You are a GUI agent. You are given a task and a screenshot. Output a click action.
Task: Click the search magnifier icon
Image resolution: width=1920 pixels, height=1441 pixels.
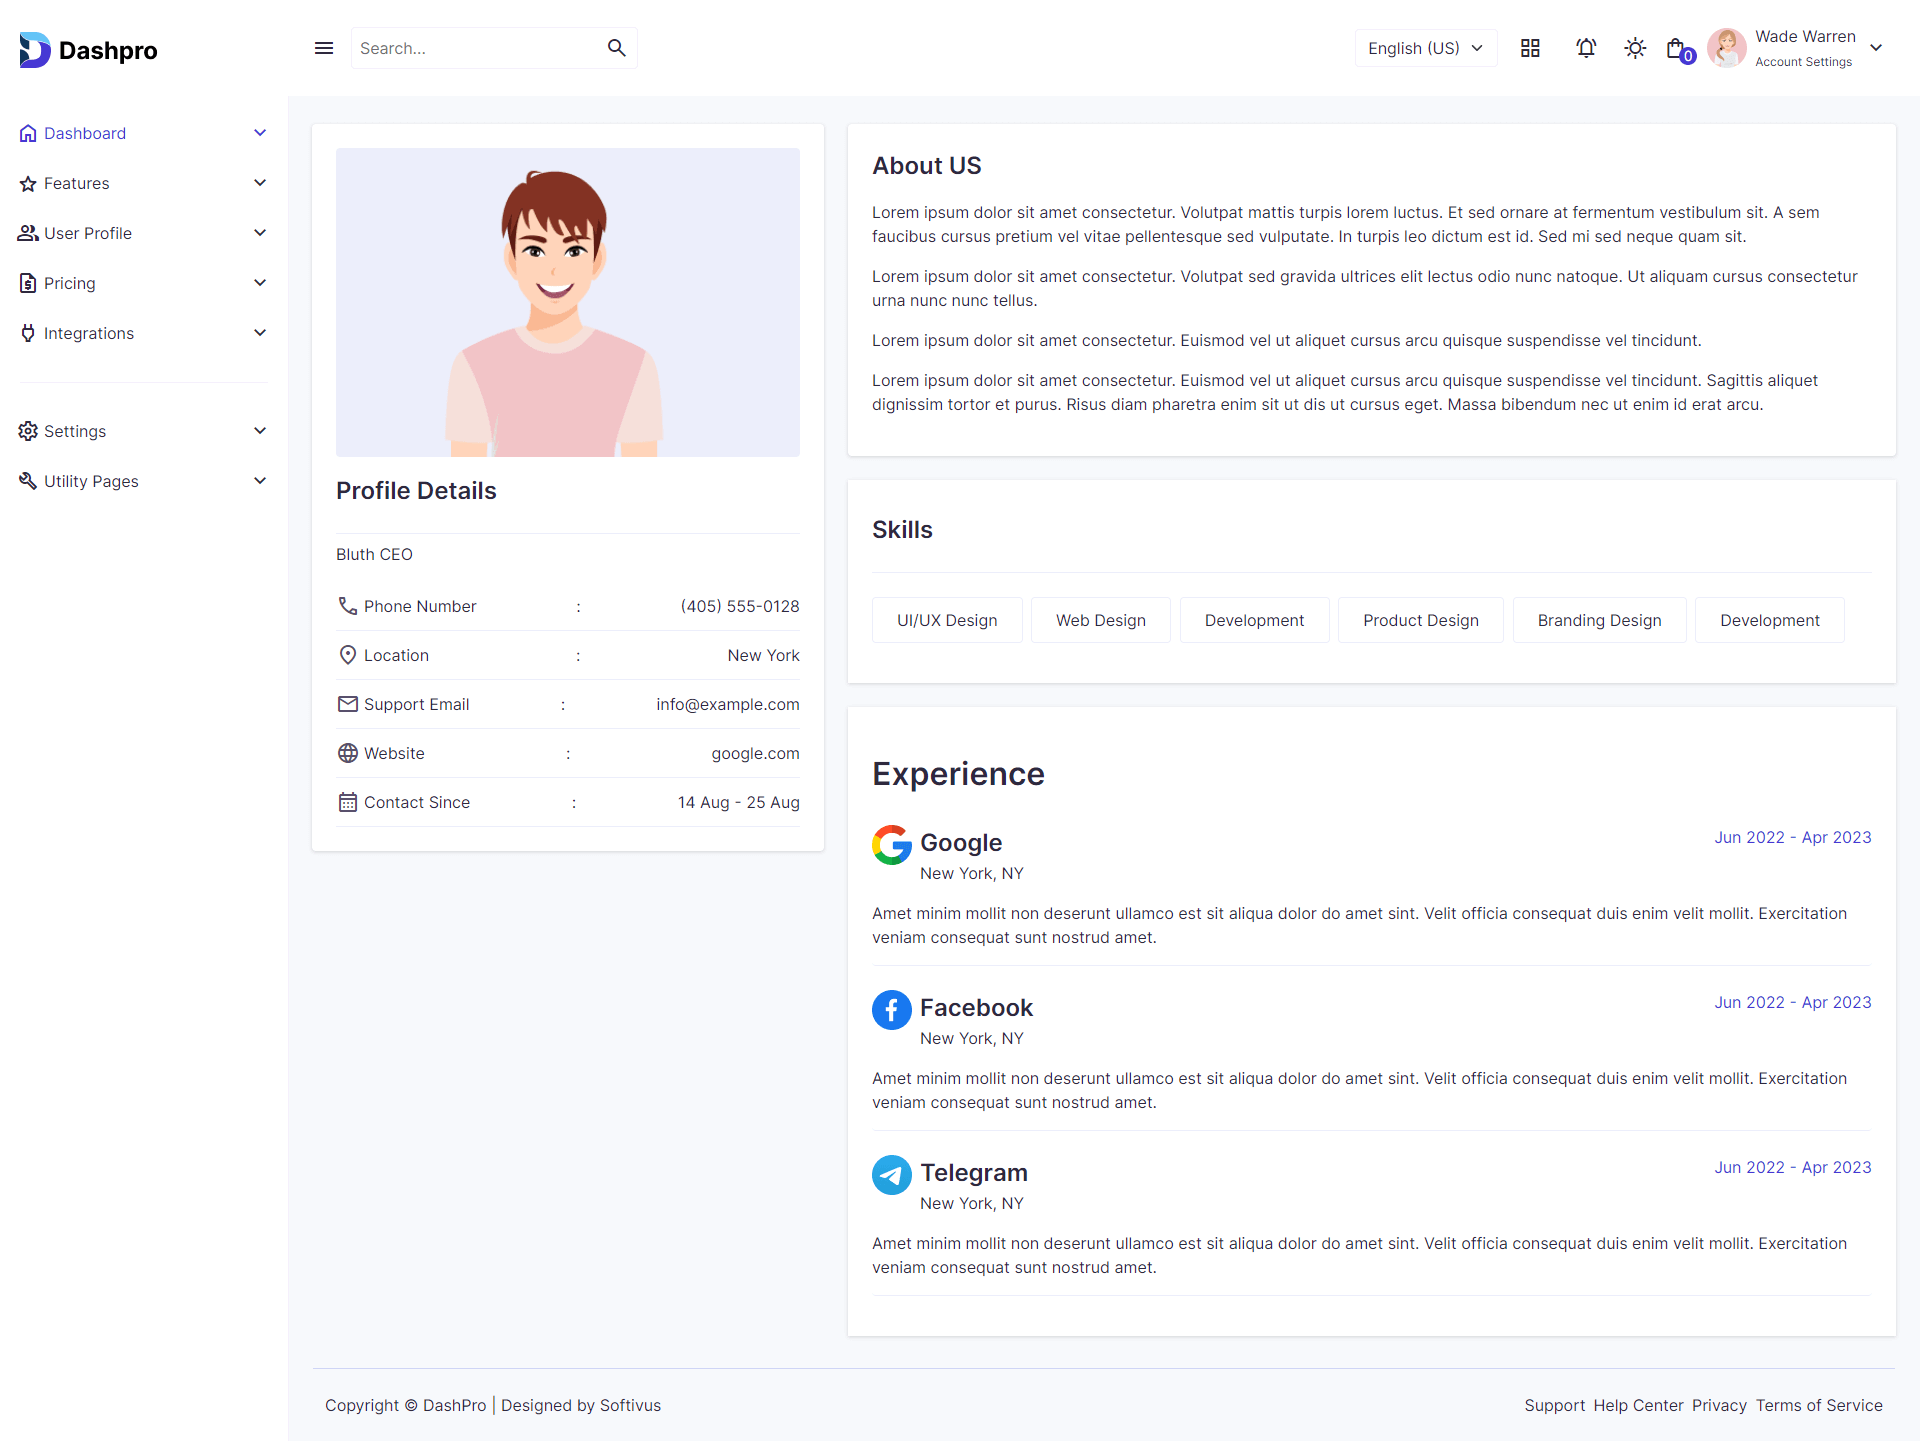(616, 48)
